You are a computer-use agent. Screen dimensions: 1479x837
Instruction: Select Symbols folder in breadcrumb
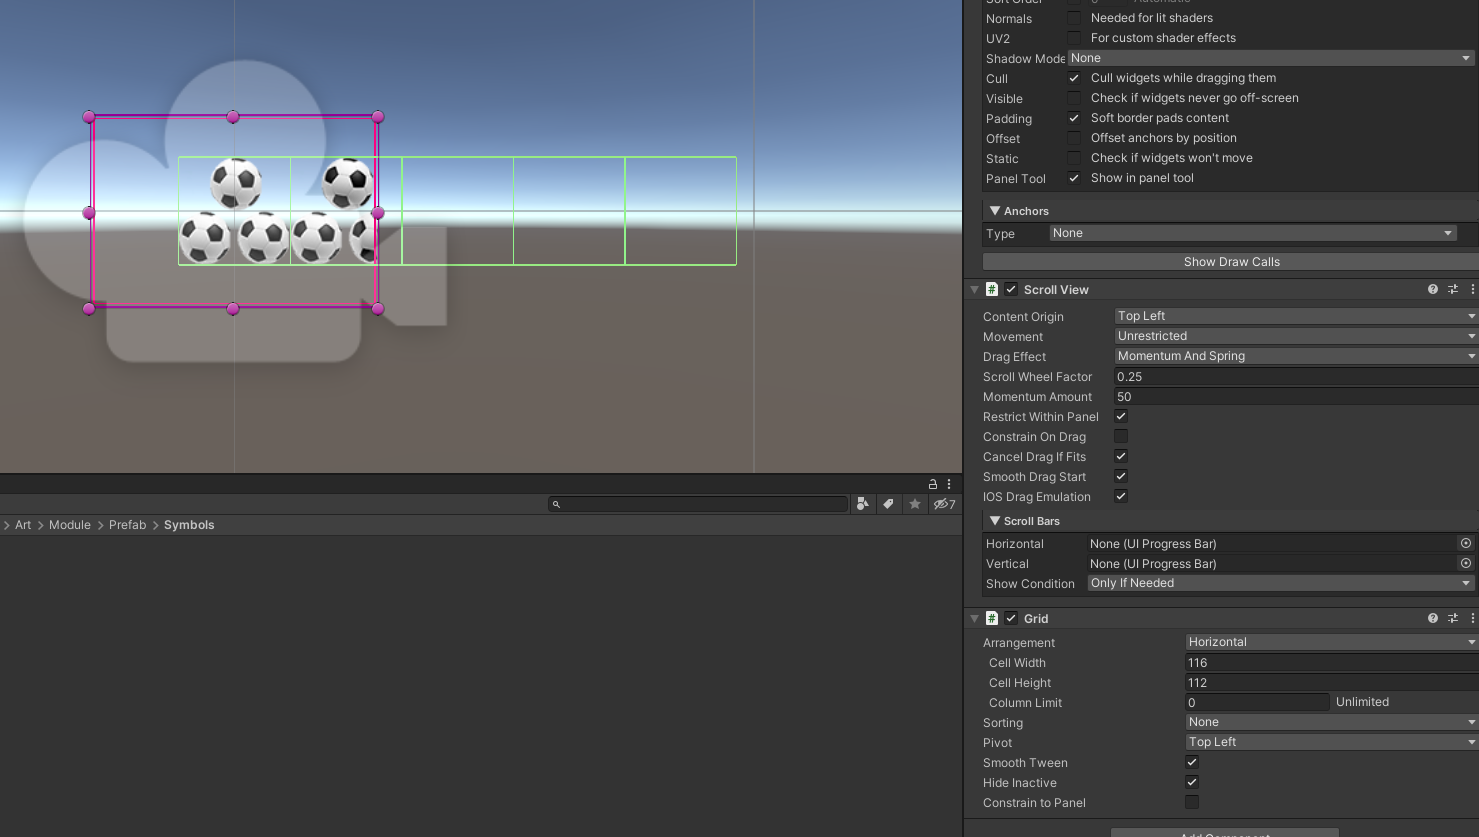coord(189,525)
